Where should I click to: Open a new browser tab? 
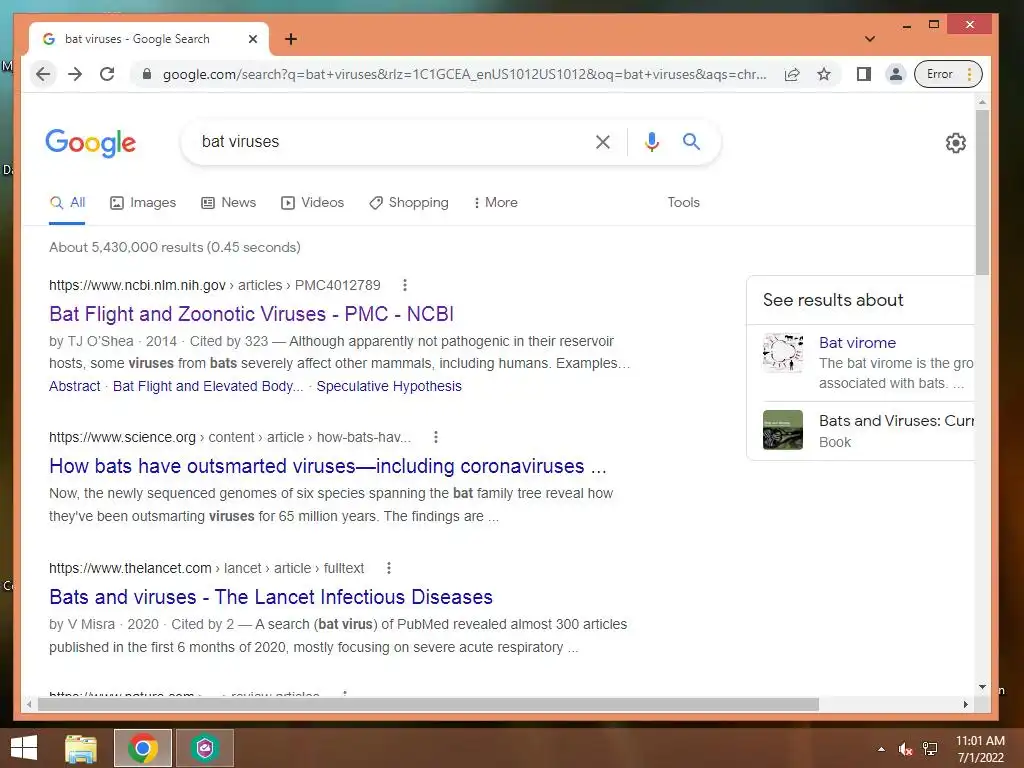point(291,39)
